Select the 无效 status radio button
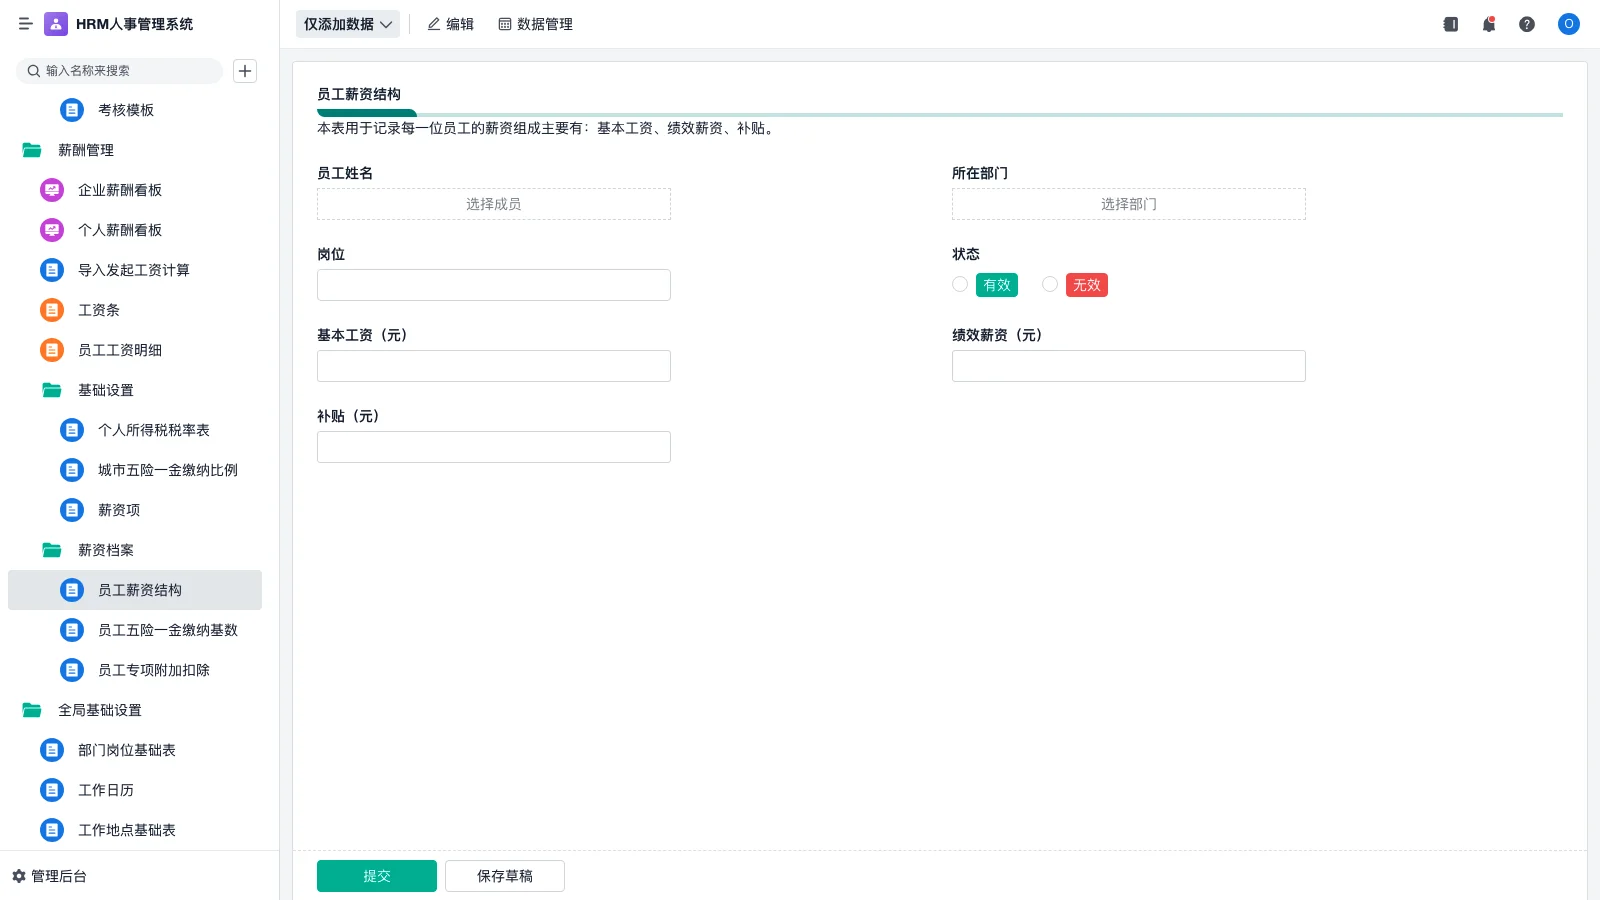 (1050, 284)
